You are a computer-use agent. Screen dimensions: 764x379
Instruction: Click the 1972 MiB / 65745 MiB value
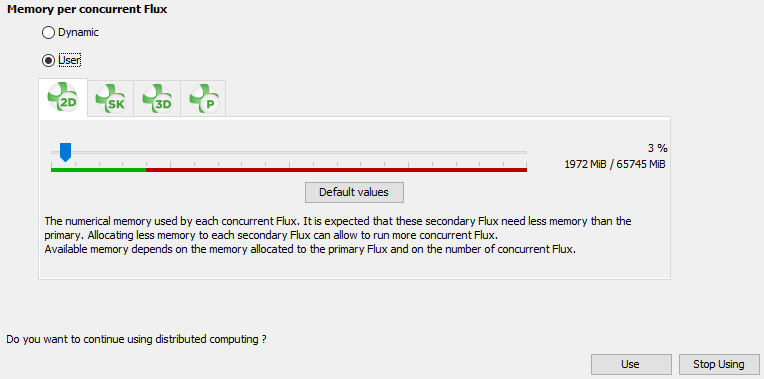click(x=615, y=164)
